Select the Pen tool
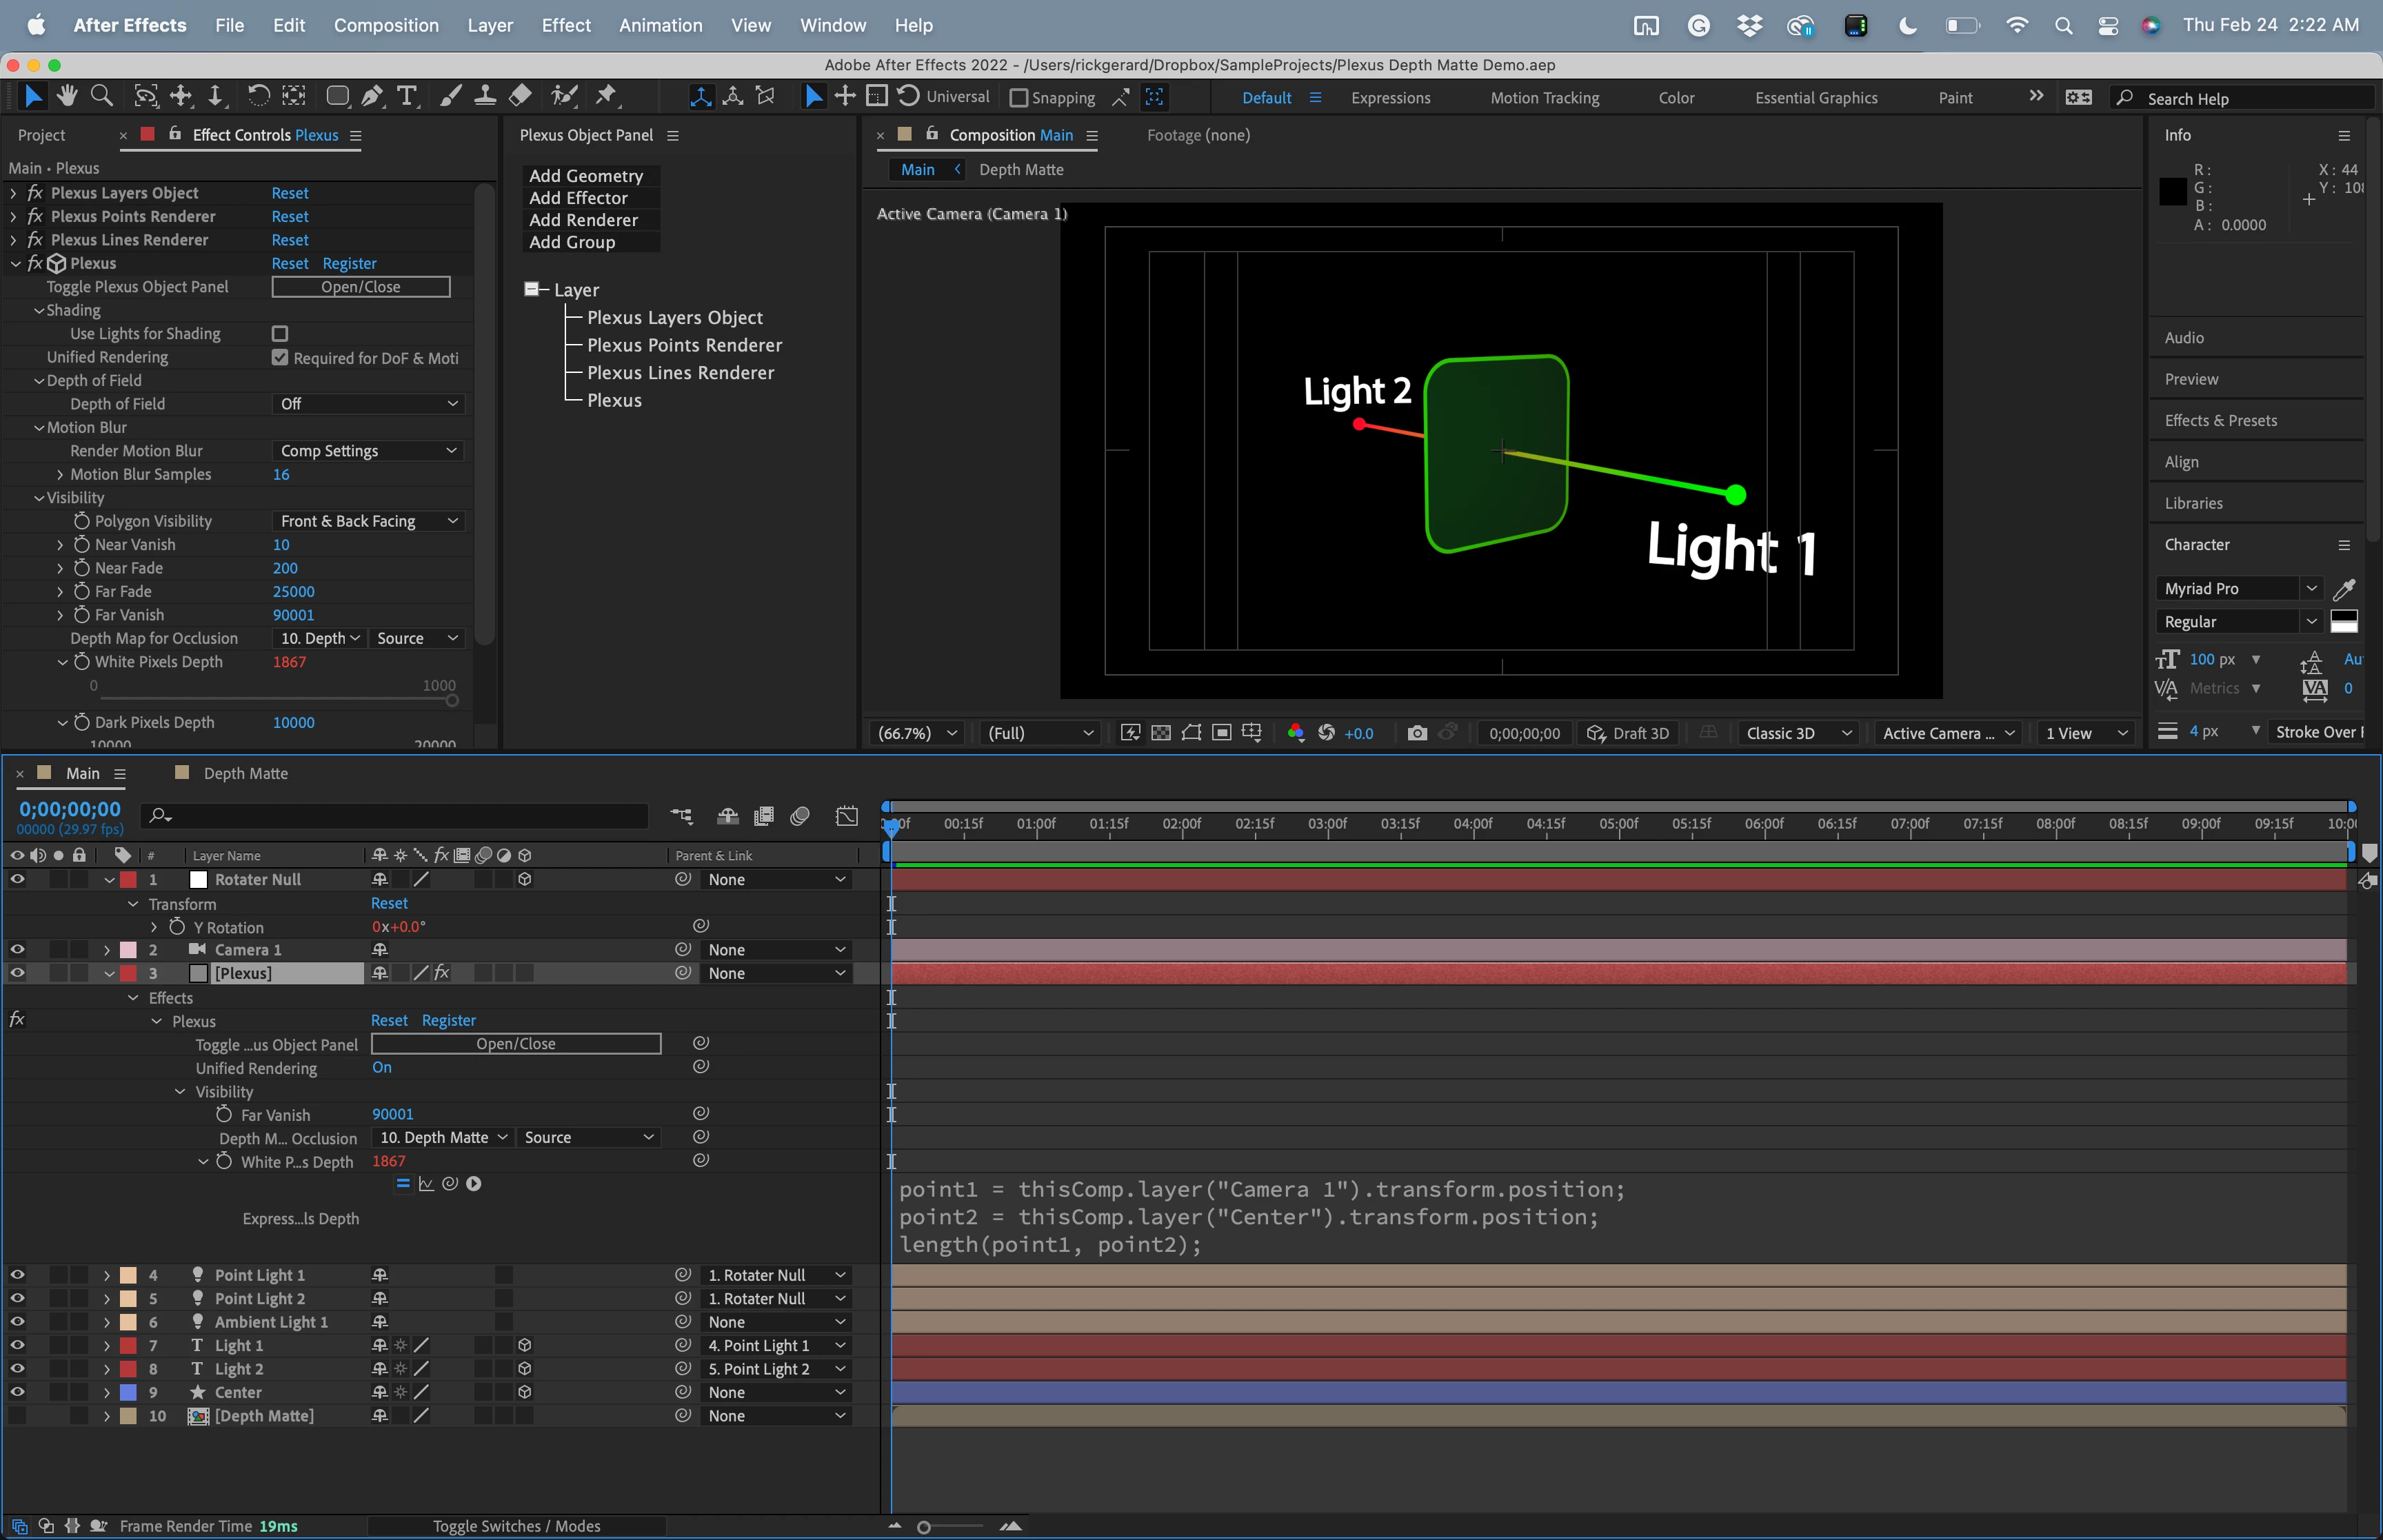 point(372,96)
